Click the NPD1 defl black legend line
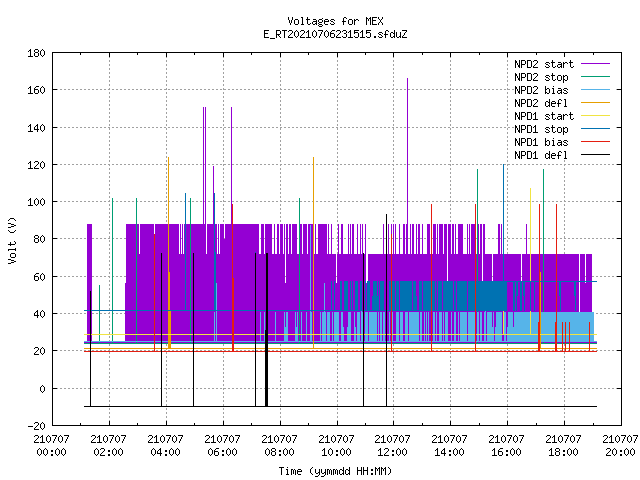The height and width of the screenshot is (480, 640). [595, 155]
